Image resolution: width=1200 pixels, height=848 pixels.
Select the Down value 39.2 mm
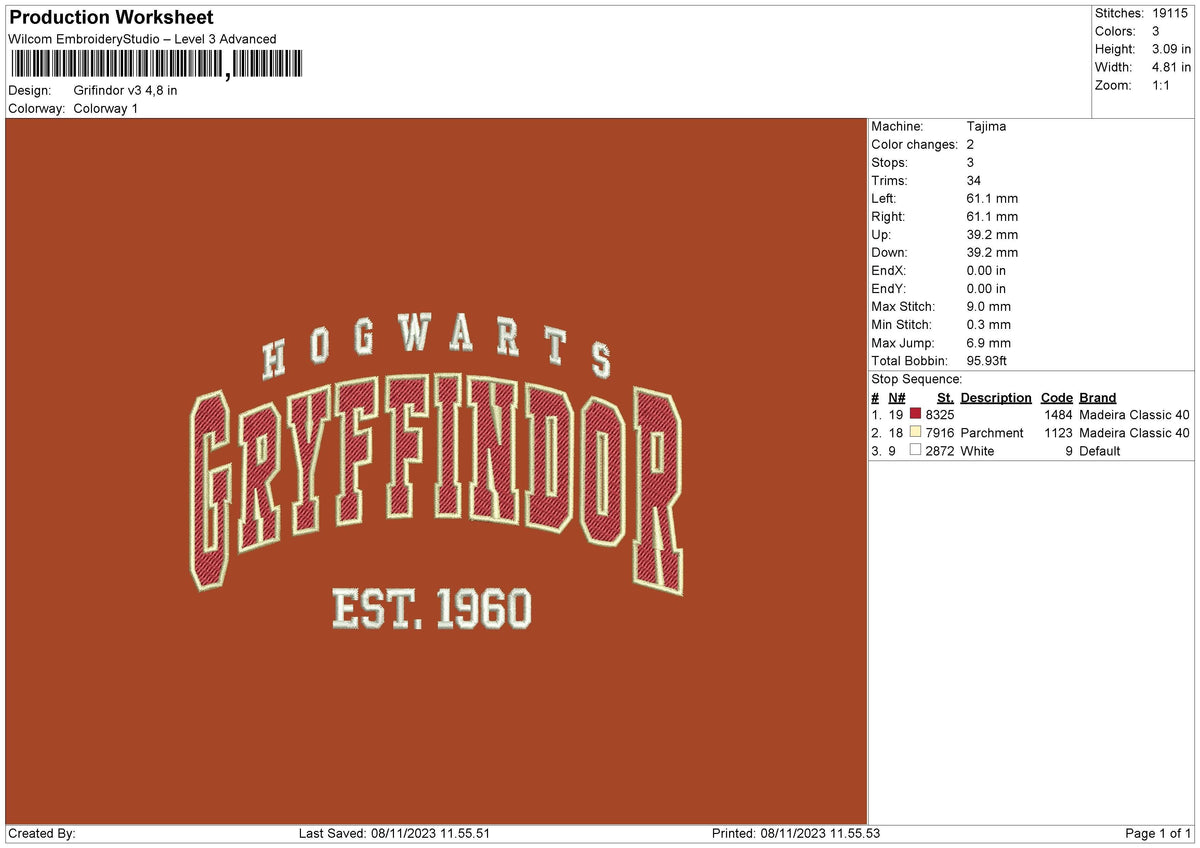point(993,252)
